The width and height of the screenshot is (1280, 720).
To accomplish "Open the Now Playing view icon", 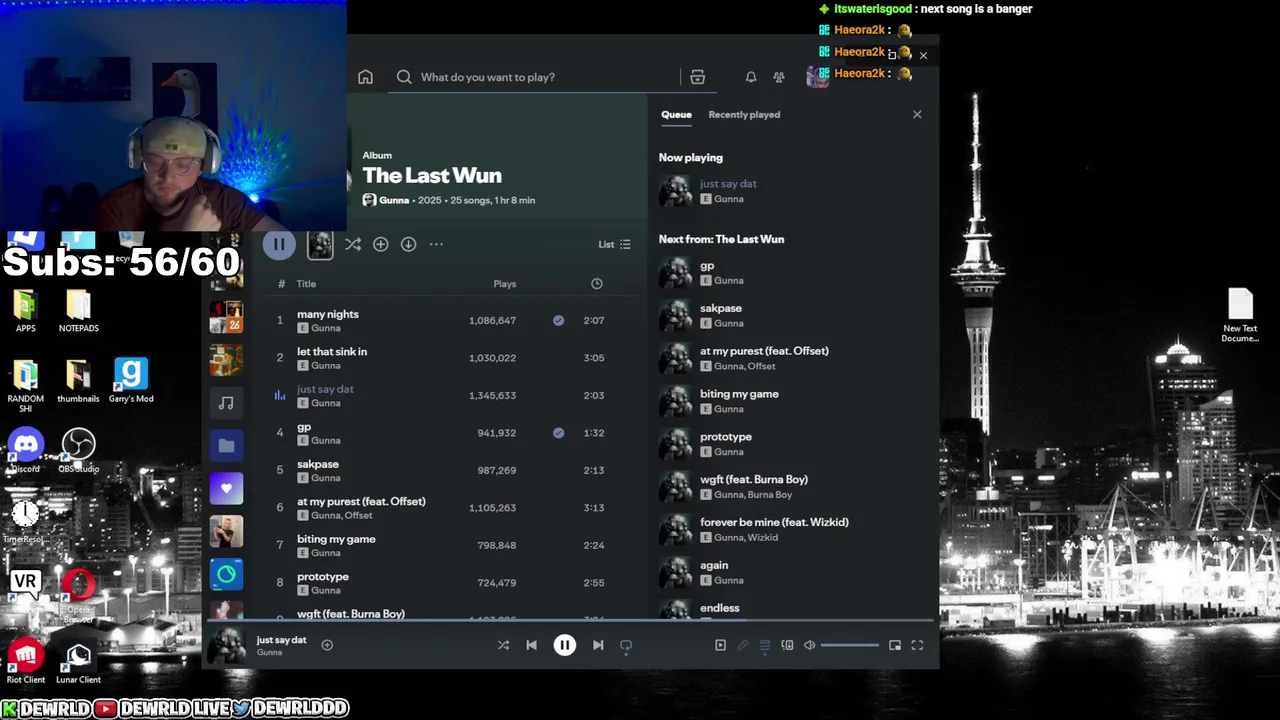I will [720, 645].
